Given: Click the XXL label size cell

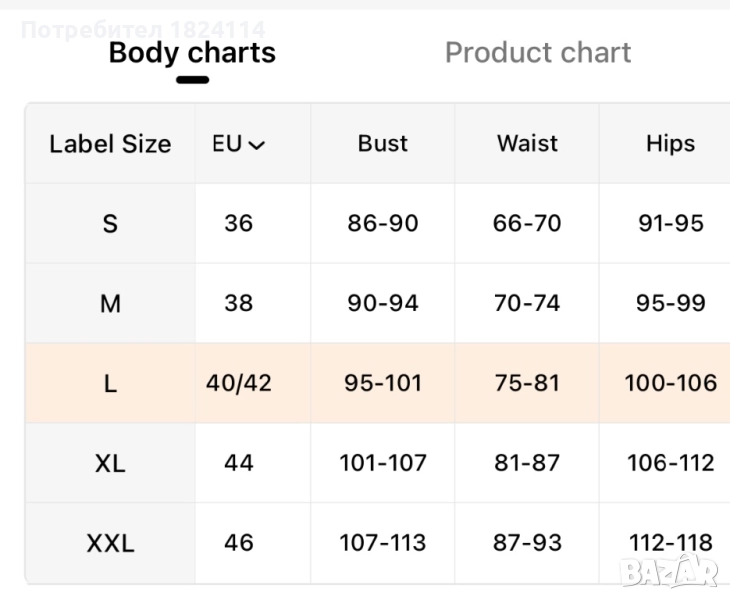Looking at the screenshot, I should pos(110,543).
